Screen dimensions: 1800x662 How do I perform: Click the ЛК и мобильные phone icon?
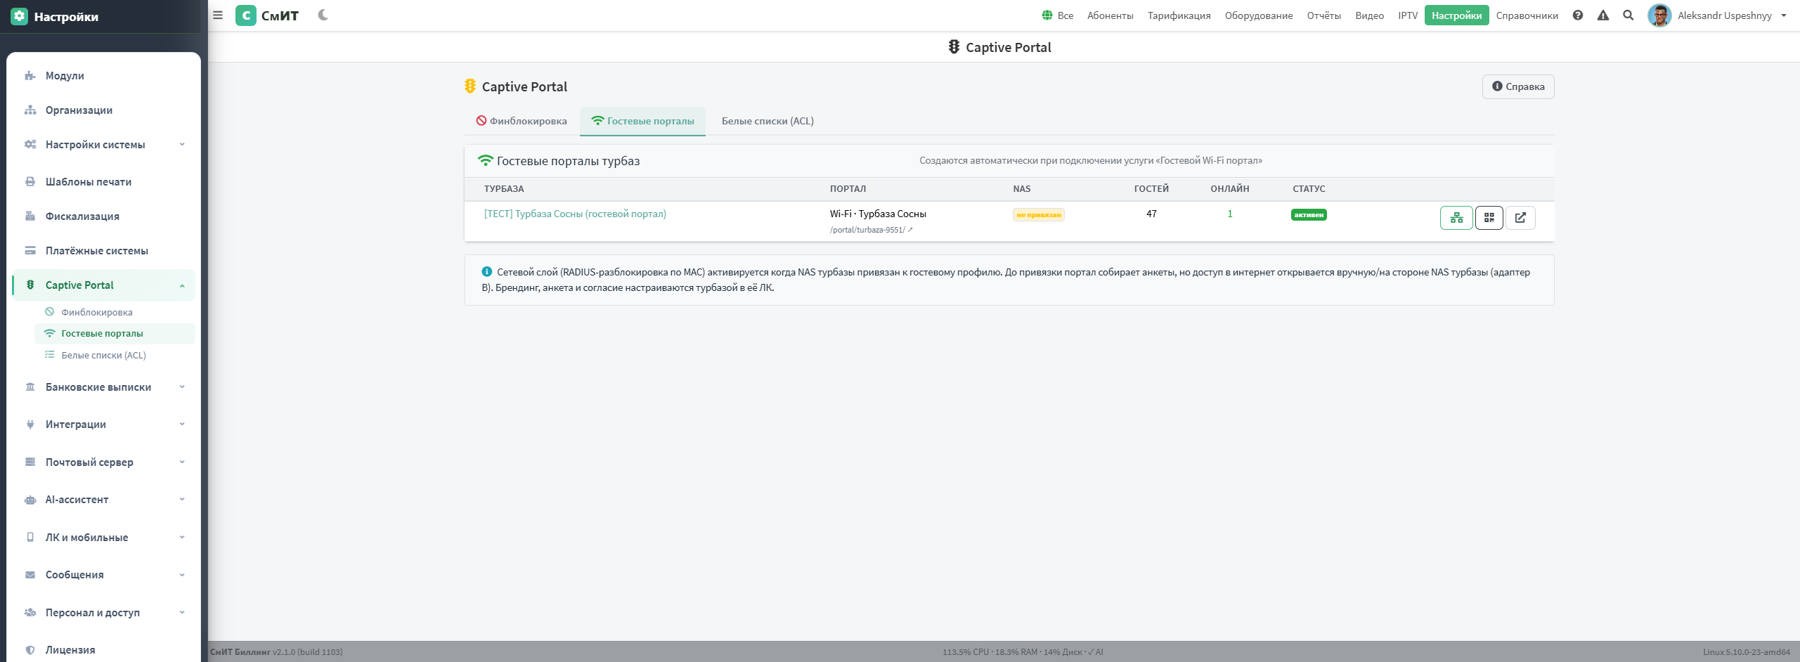pyautogui.click(x=30, y=537)
